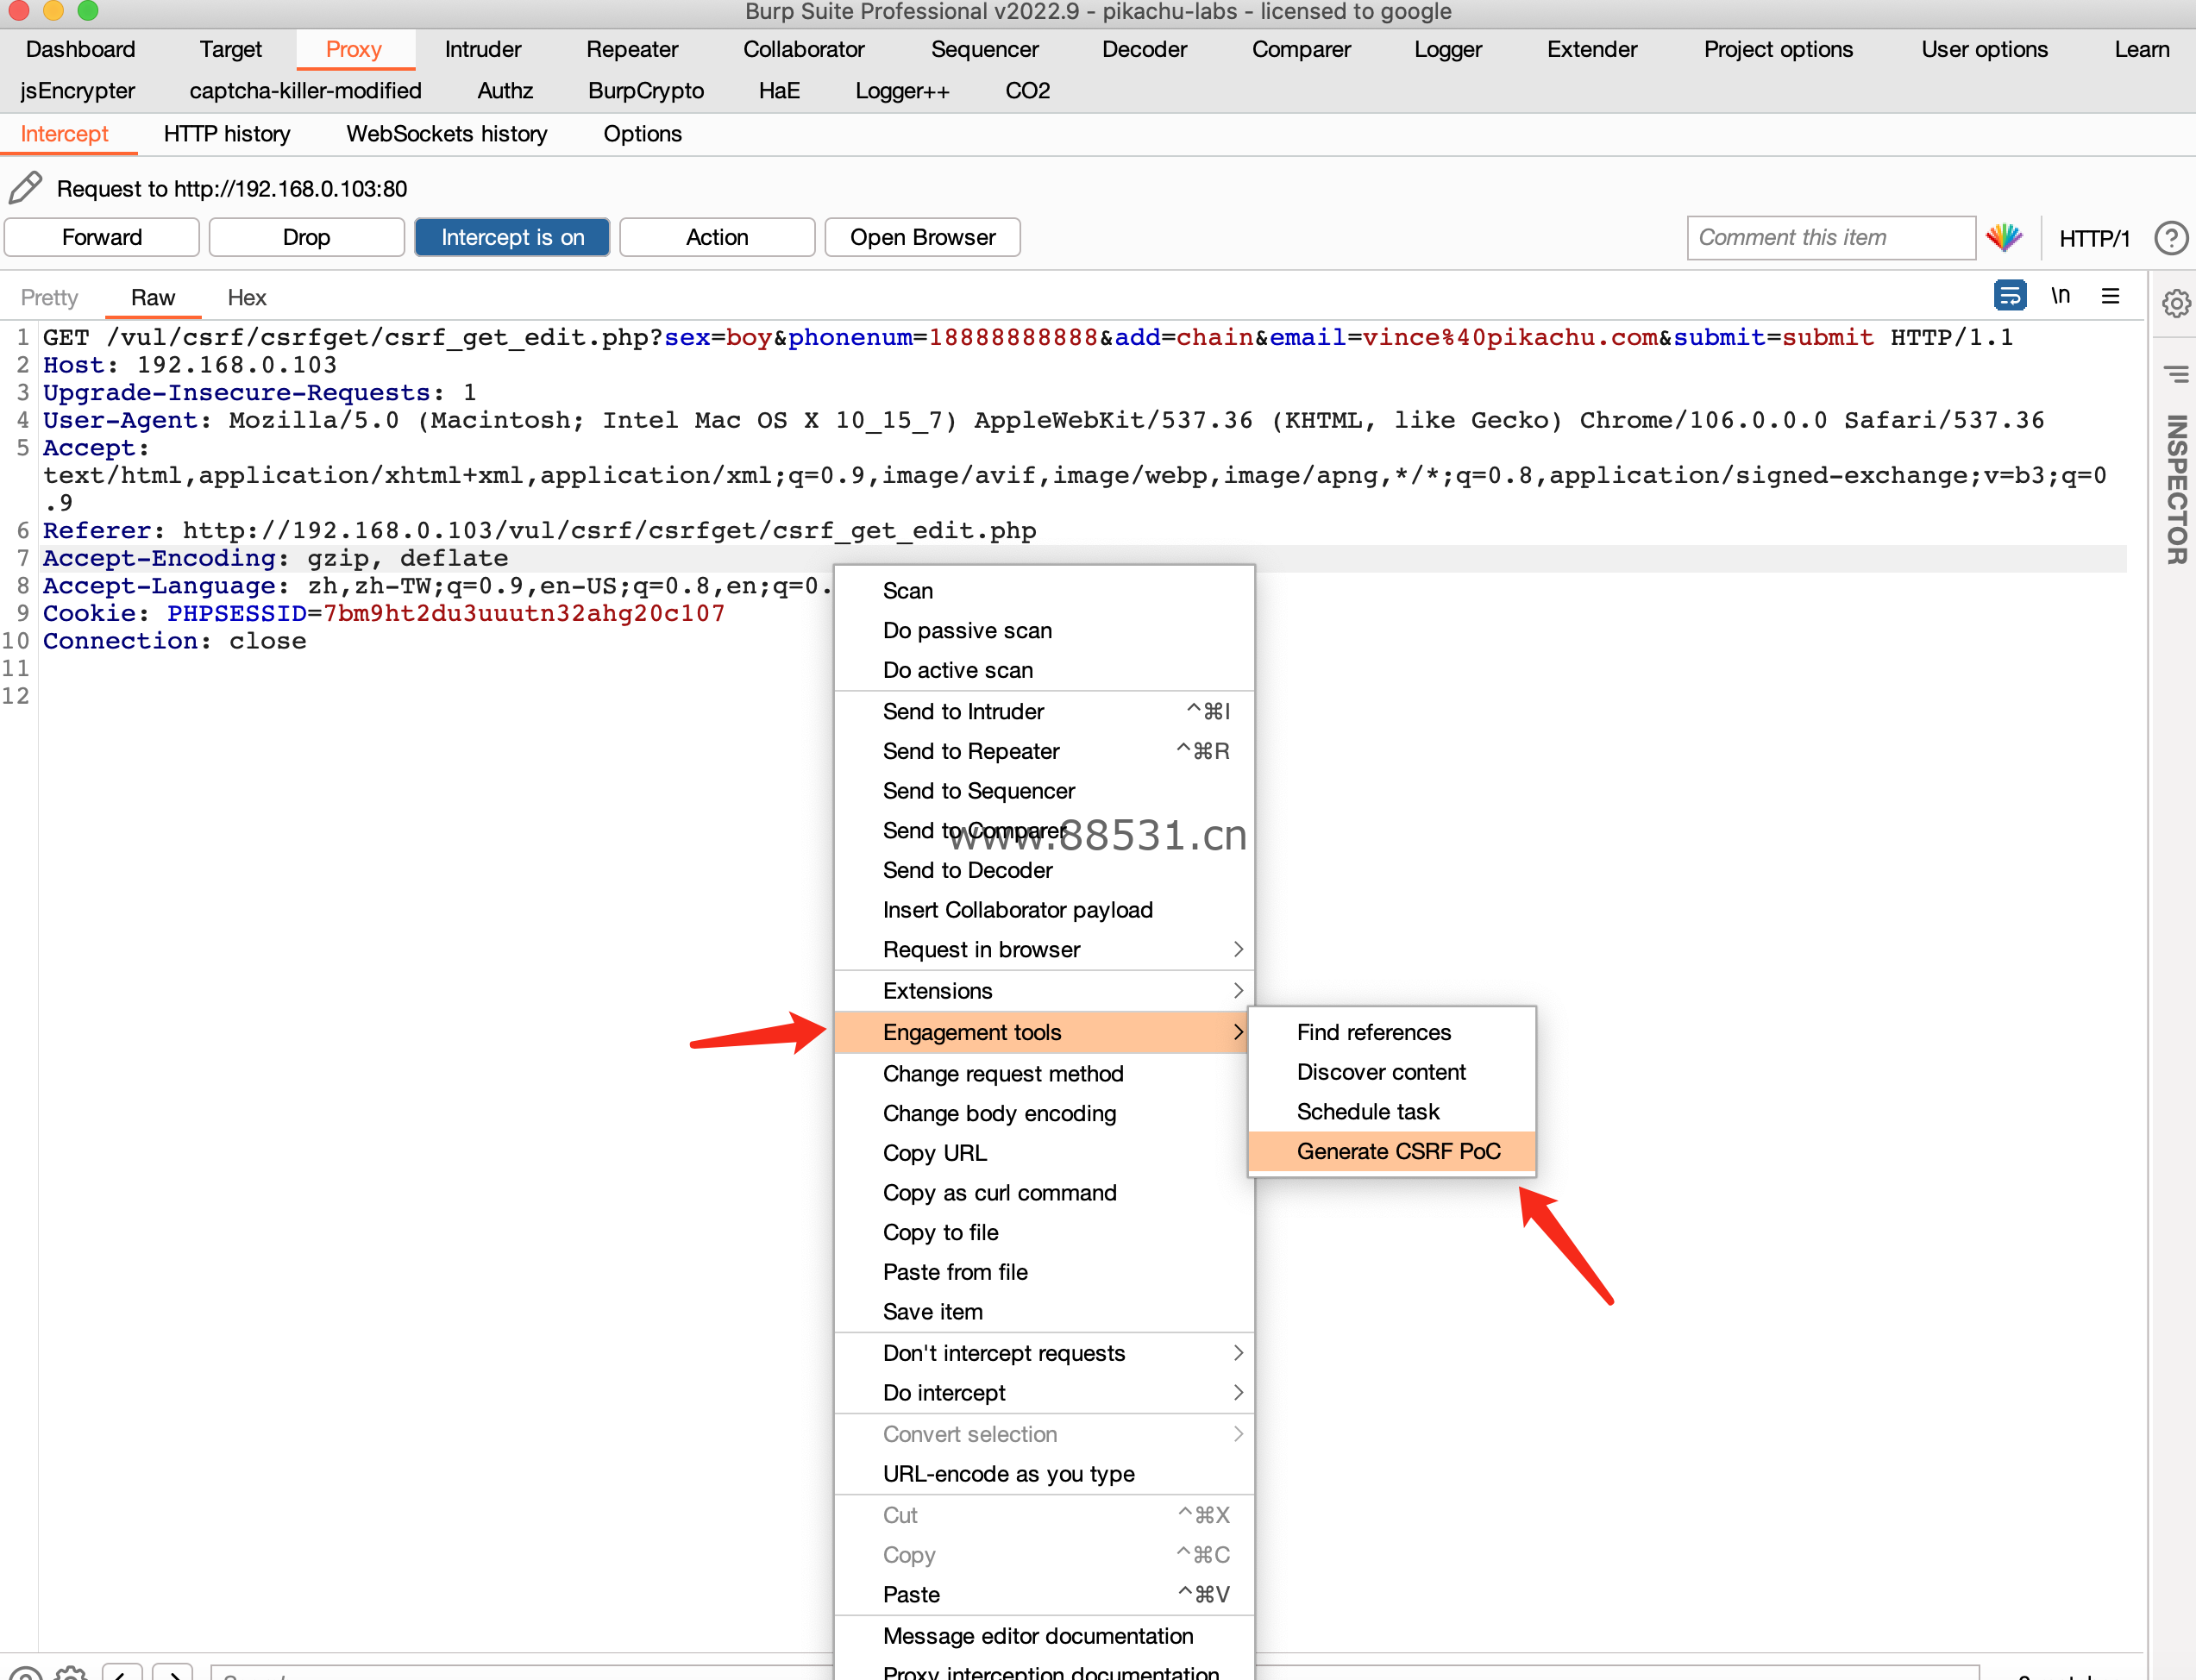Open the proxy Options sub-tab

[x=642, y=134]
